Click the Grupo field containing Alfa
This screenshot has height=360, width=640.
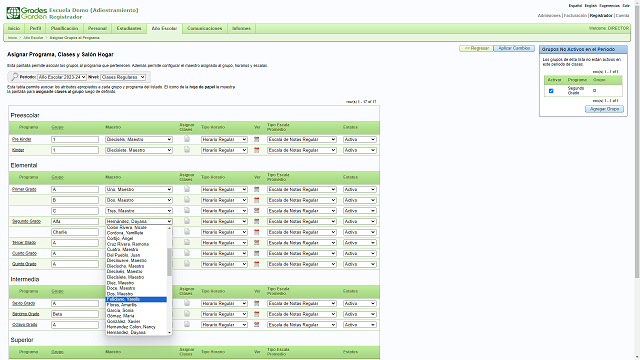tap(75, 221)
